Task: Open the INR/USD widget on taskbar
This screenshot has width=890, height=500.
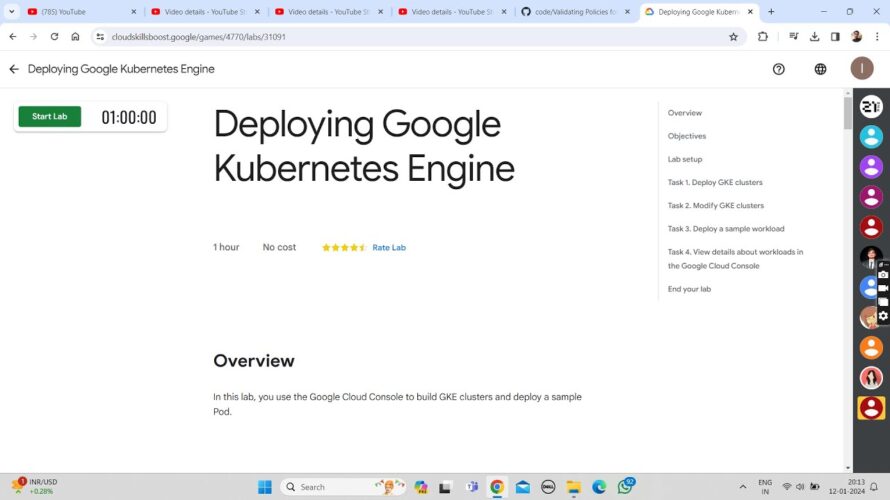Action: tap(34, 486)
